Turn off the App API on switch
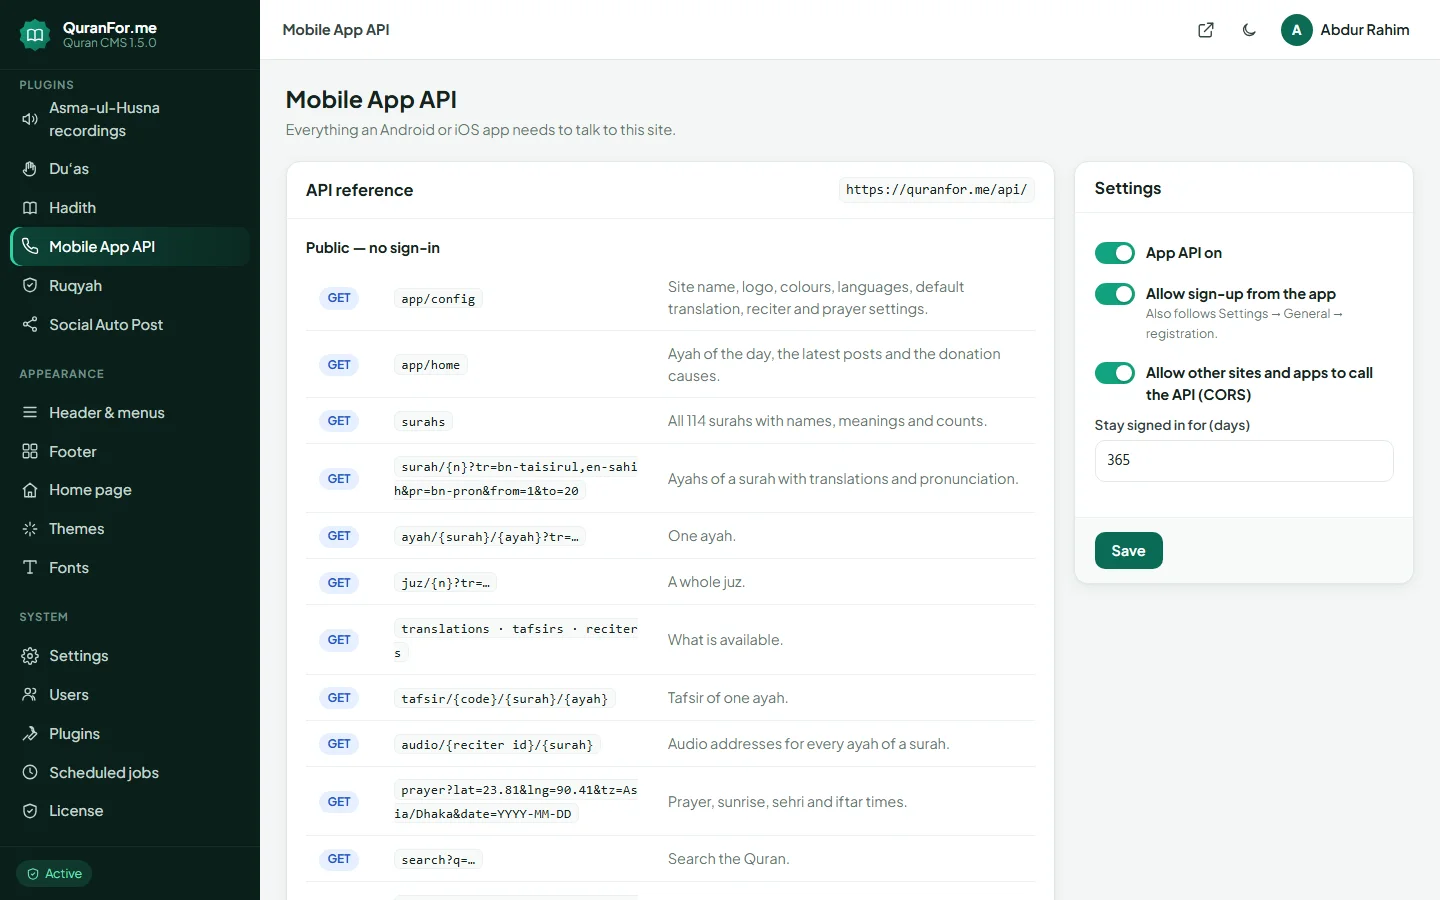This screenshot has height=900, width=1440. [x=1115, y=253]
